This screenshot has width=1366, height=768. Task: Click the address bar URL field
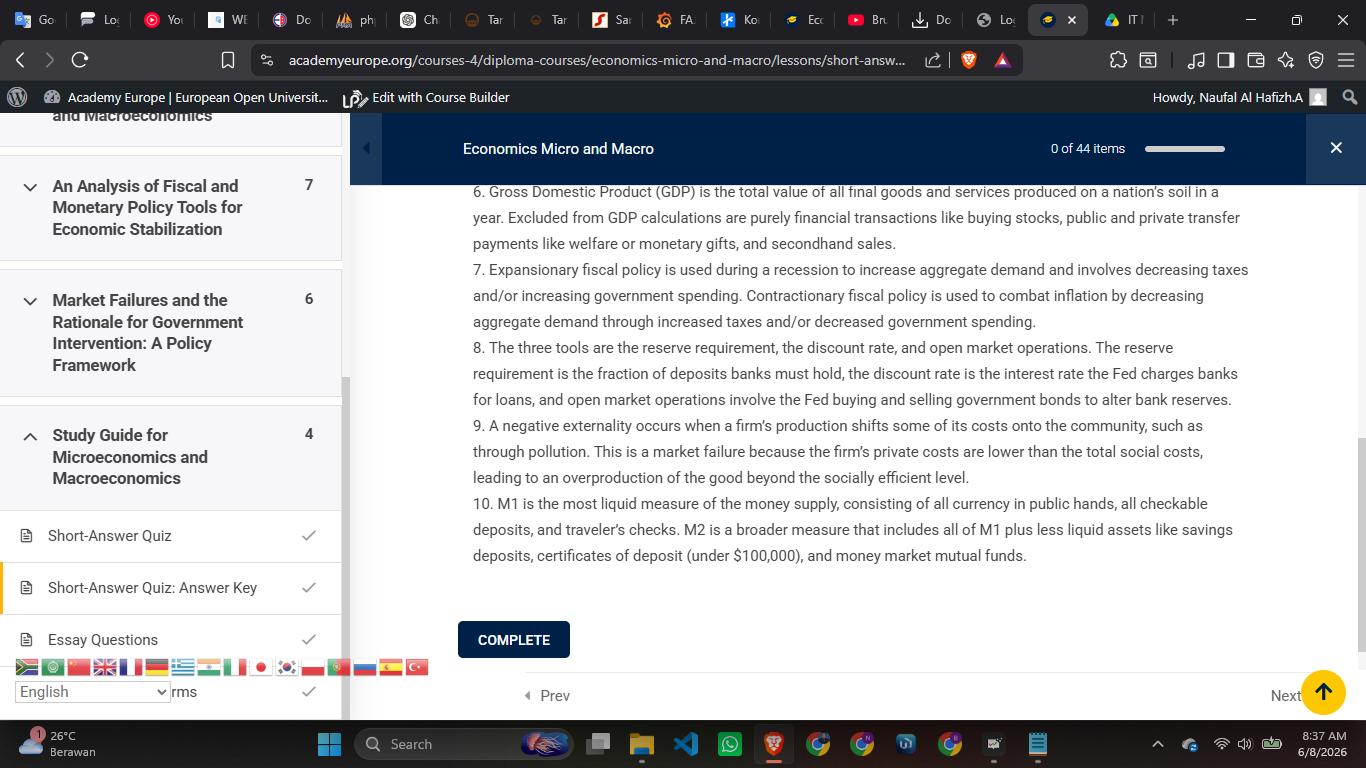click(597, 60)
